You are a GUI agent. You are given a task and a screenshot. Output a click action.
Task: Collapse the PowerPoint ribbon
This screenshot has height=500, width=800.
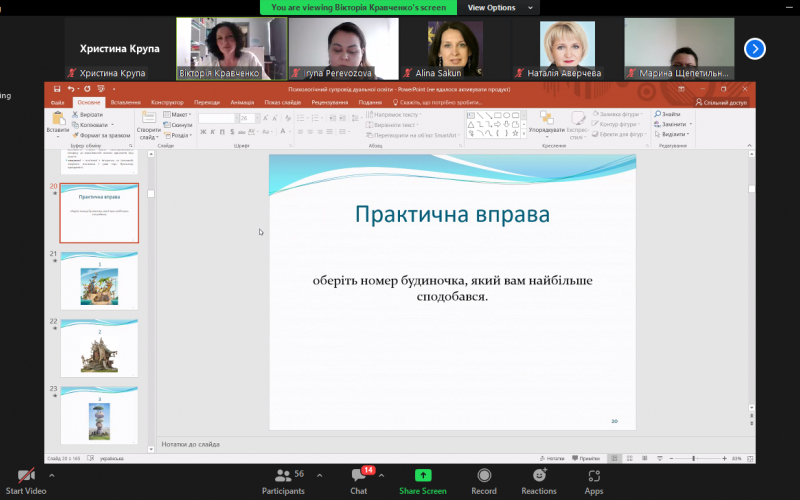click(749, 145)
